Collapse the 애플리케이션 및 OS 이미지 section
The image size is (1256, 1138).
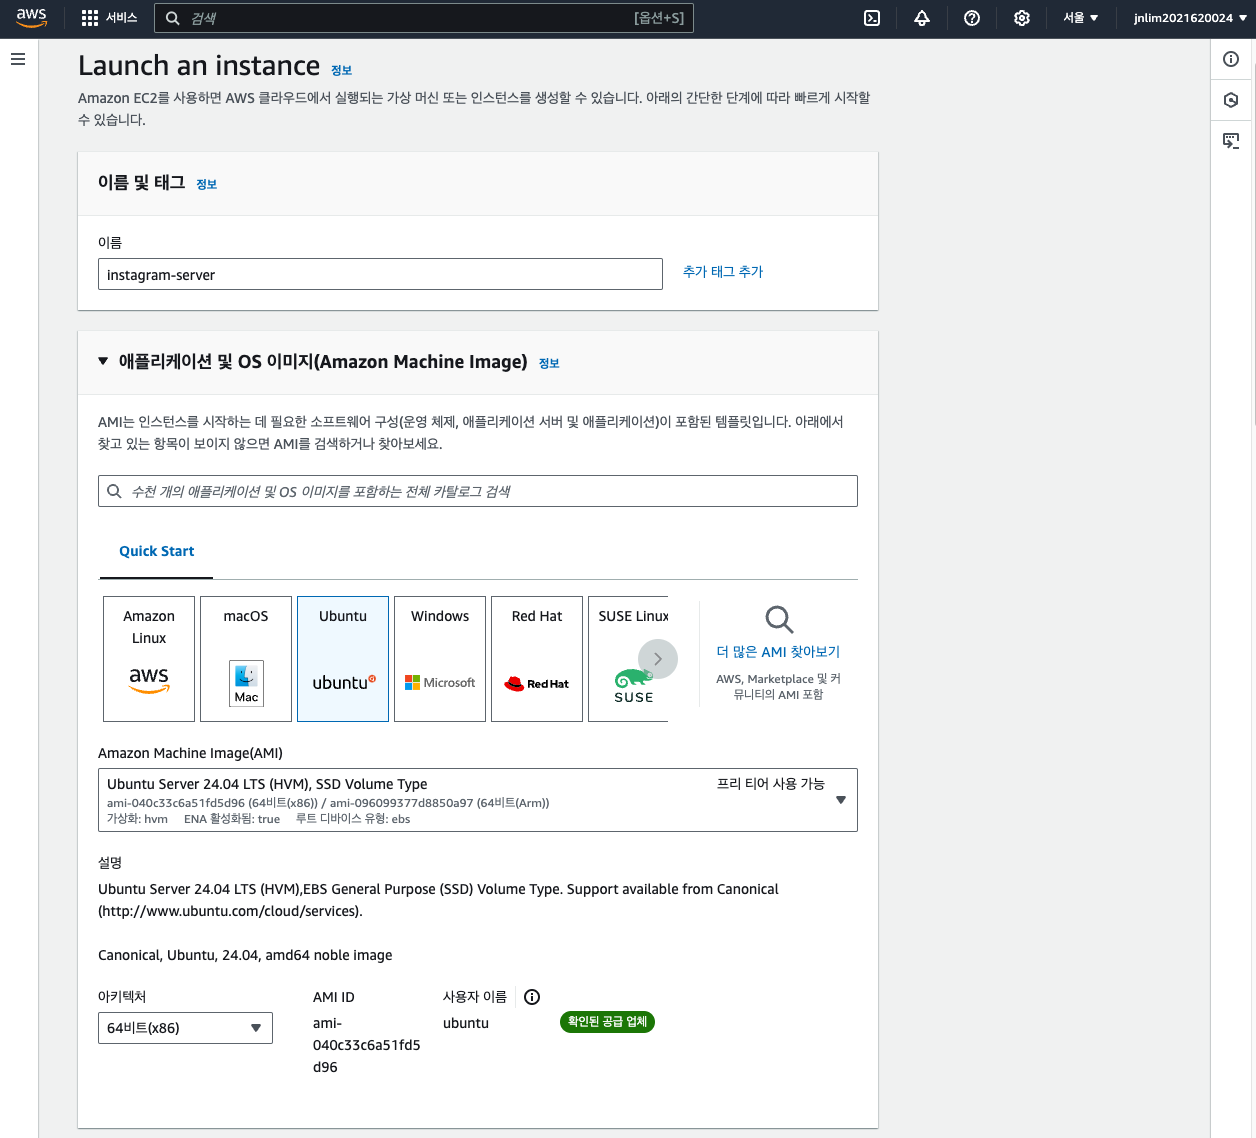(103, 361)
